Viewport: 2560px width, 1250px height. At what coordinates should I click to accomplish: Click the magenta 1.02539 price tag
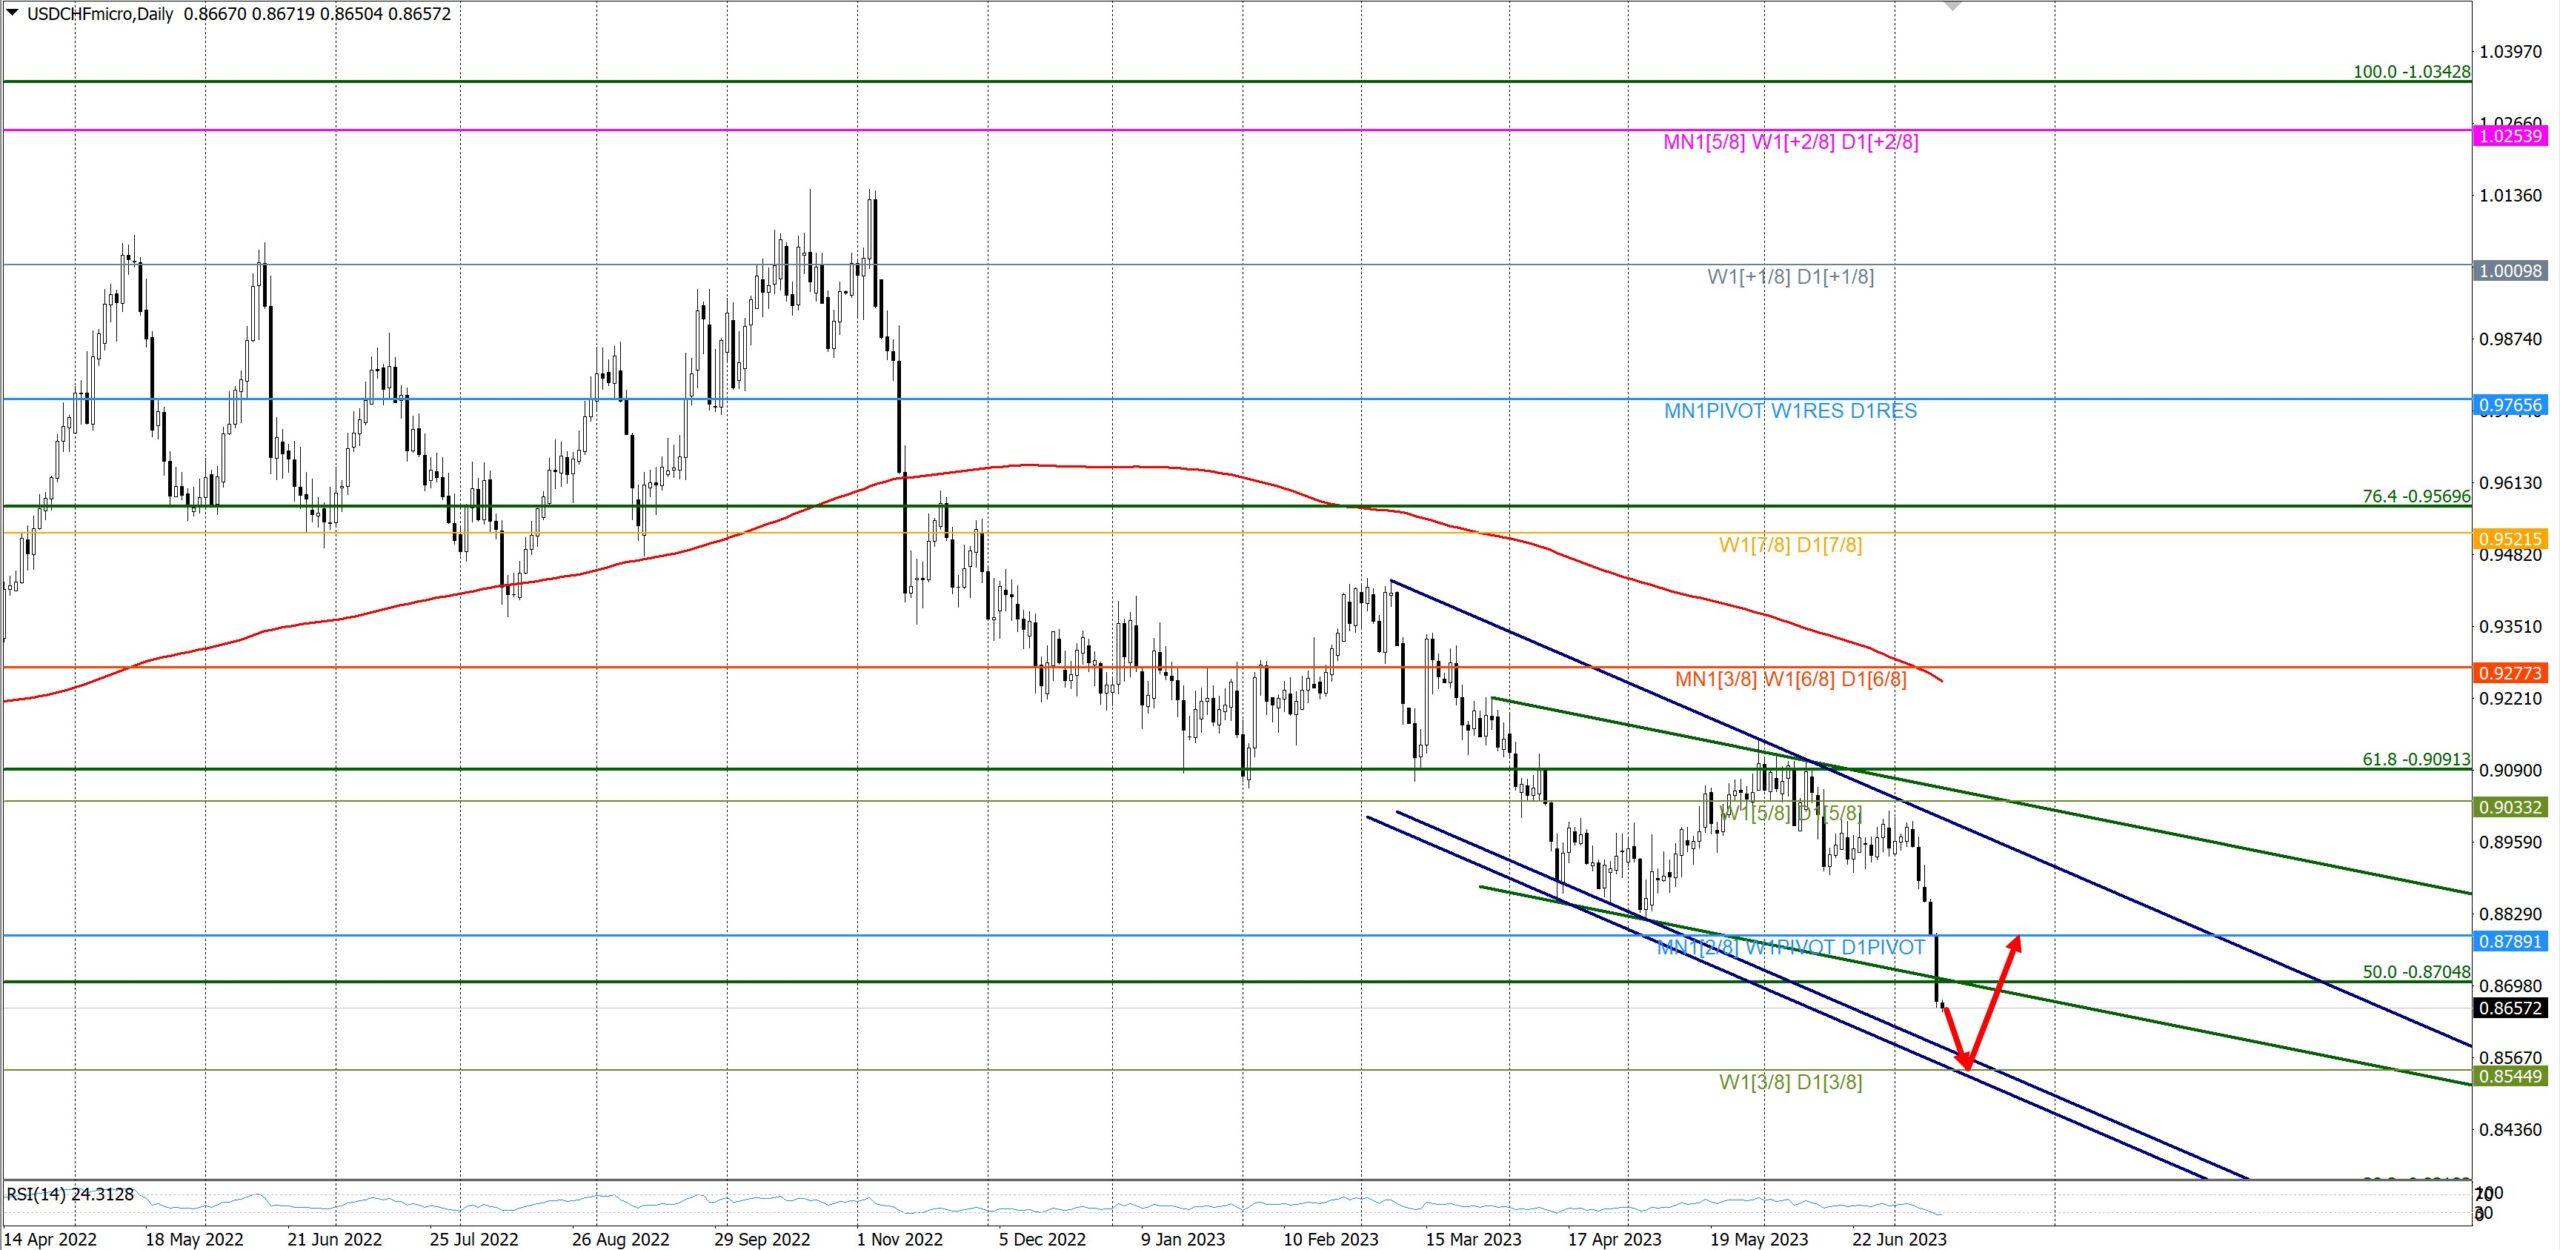(x=2510, y=136)
